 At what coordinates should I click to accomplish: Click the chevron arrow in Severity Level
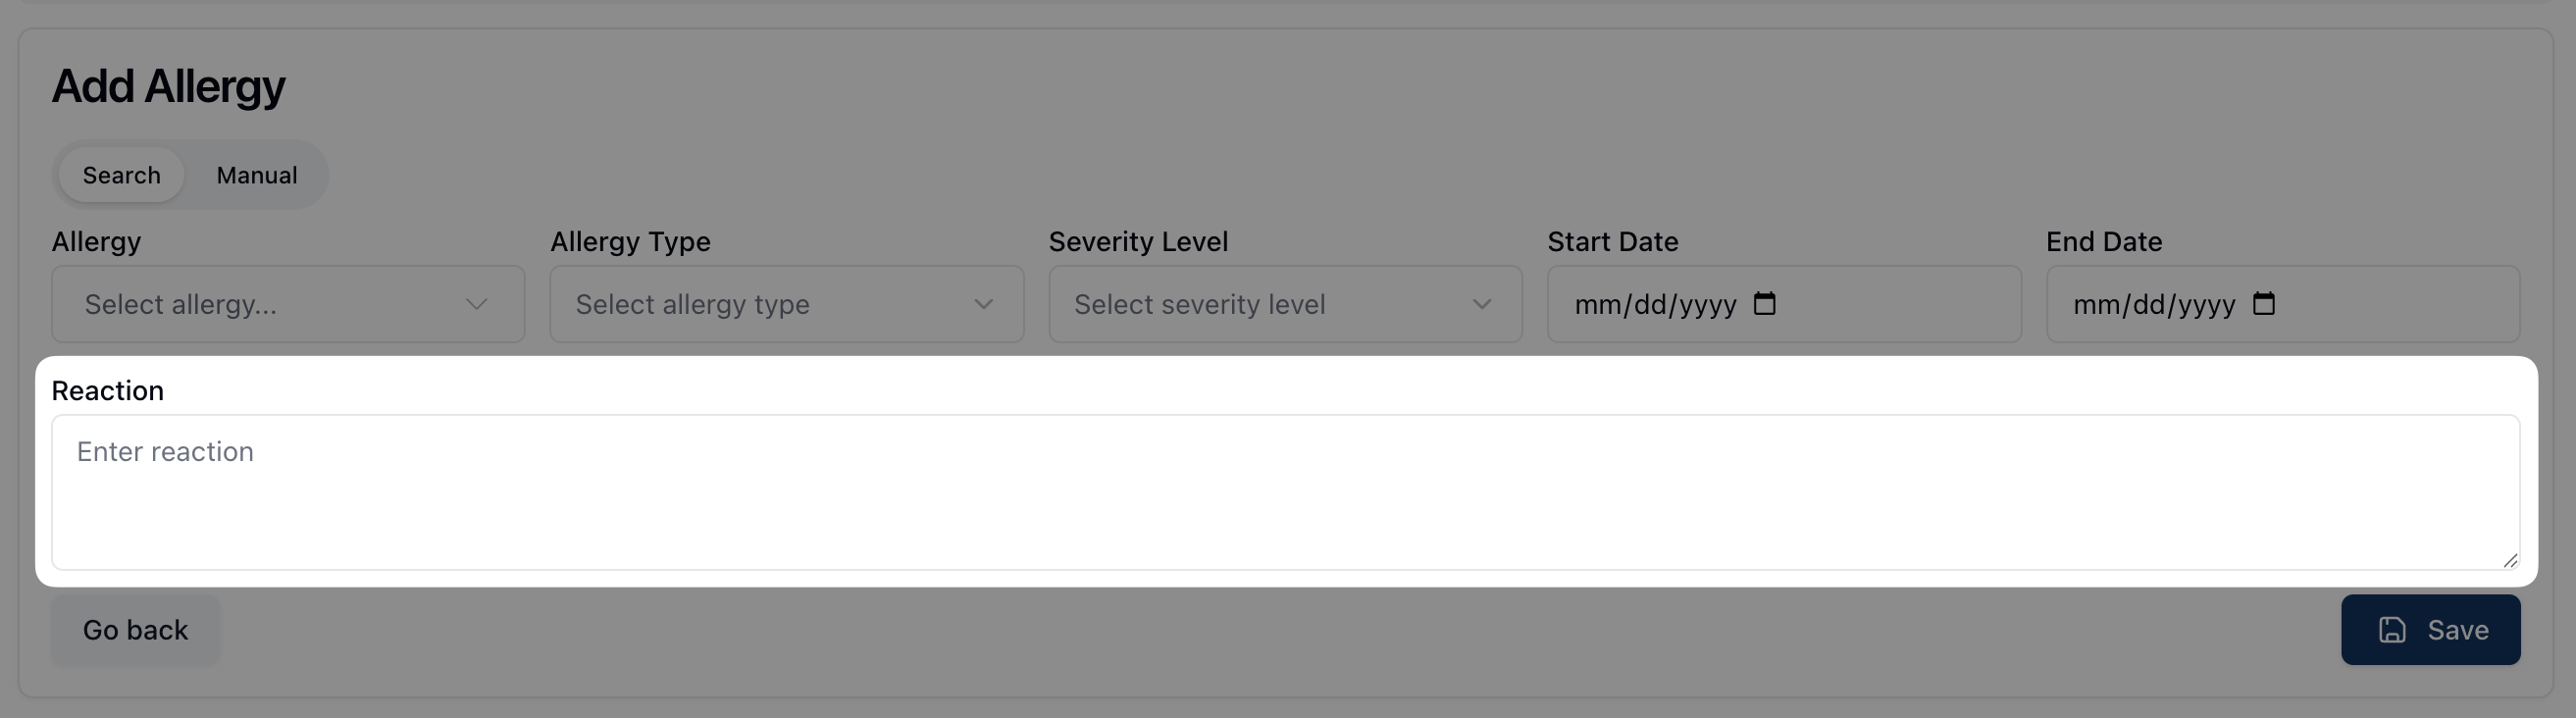point(1482,304)
